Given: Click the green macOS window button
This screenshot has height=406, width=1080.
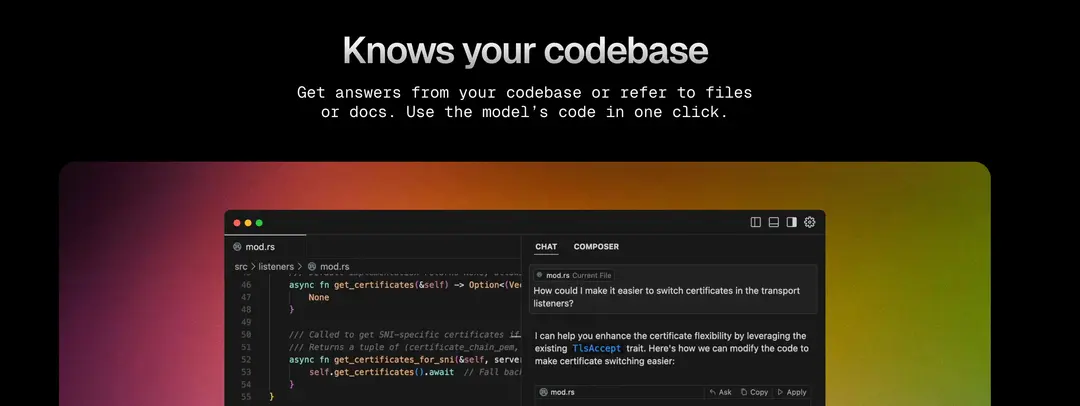Looking at the screenshot, I should [x=259, y=223].
